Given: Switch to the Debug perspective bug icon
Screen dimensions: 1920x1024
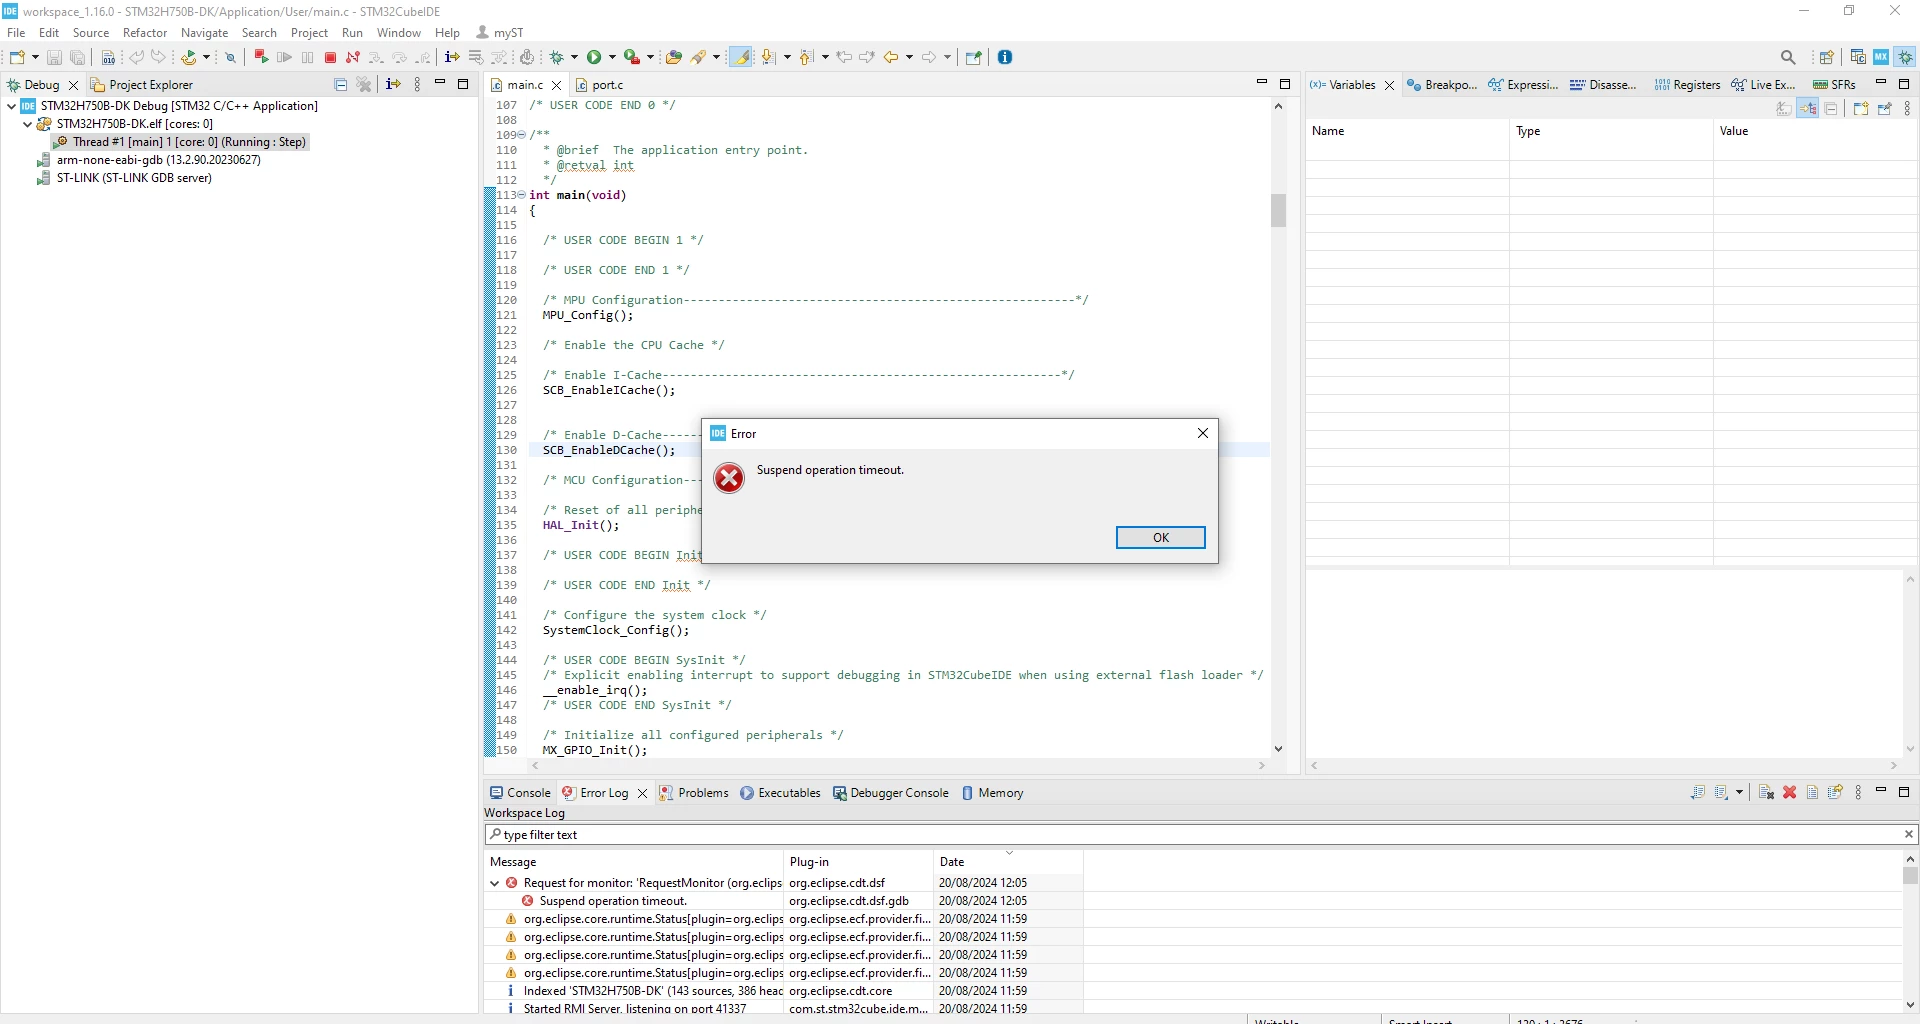Looking at the screenshot, I should pyautogui.click(x=1906, y=57).
